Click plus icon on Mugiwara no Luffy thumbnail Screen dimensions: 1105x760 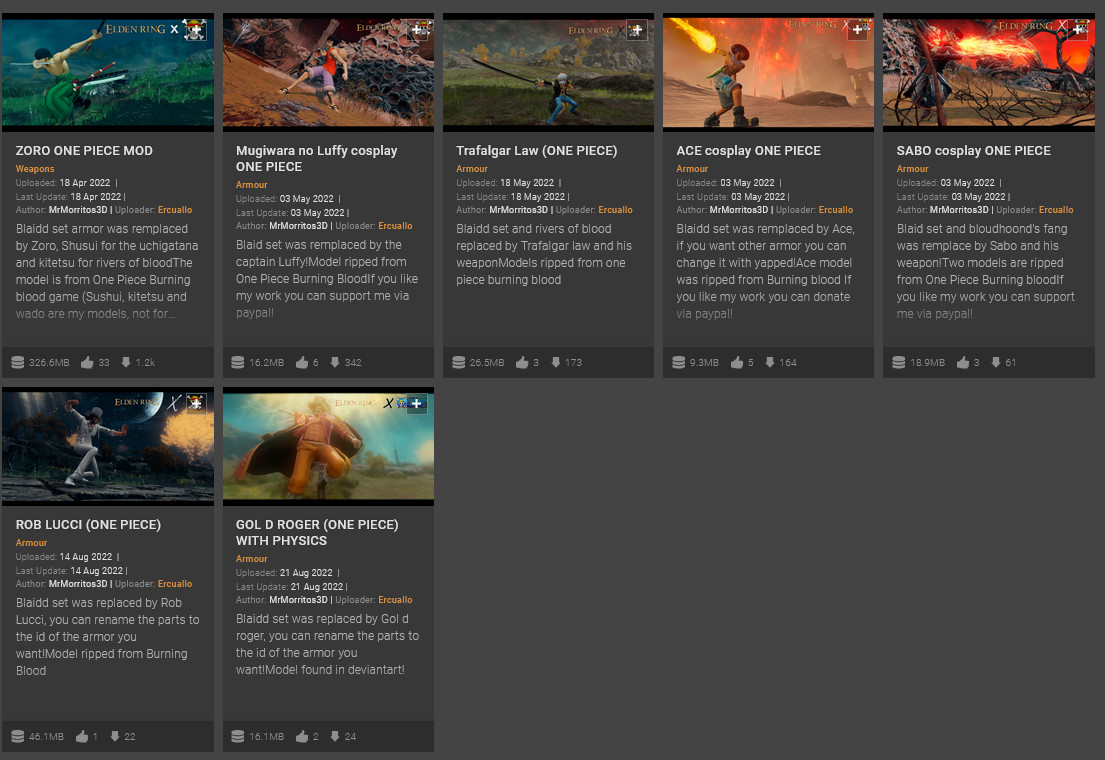[x=418, y=30]
